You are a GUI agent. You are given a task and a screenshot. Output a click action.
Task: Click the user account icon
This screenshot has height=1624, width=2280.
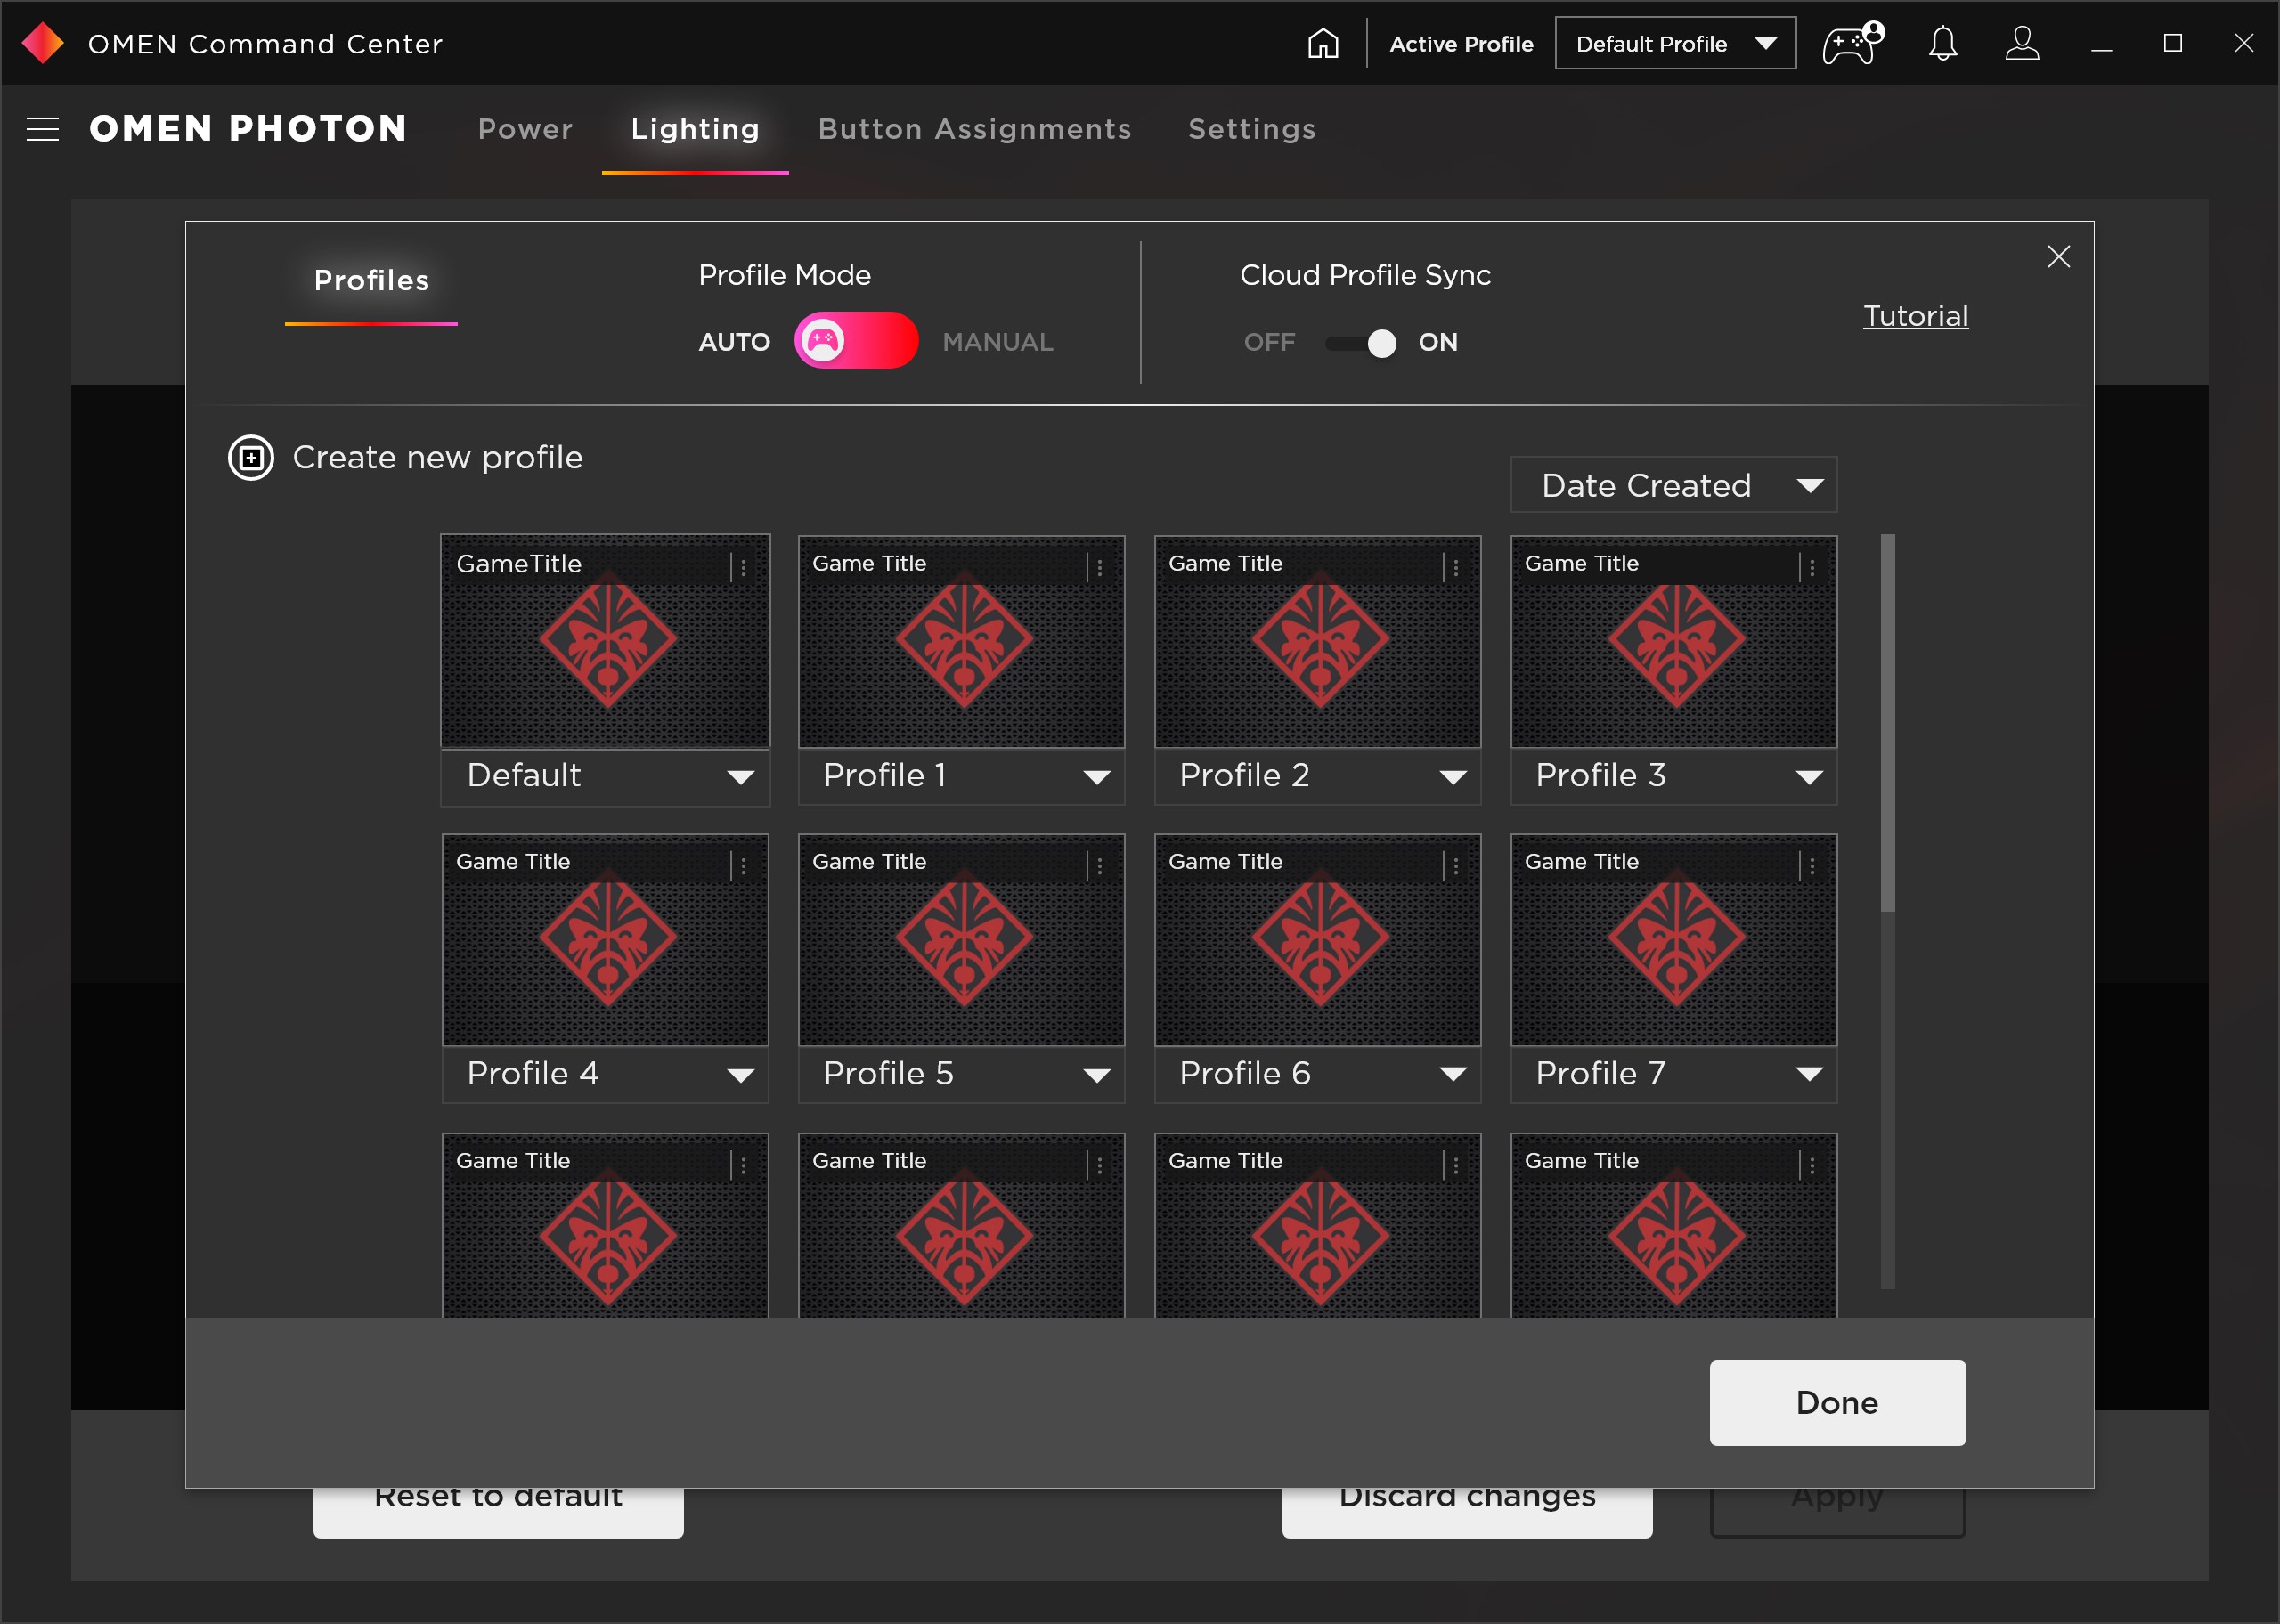click(2021, 44)
